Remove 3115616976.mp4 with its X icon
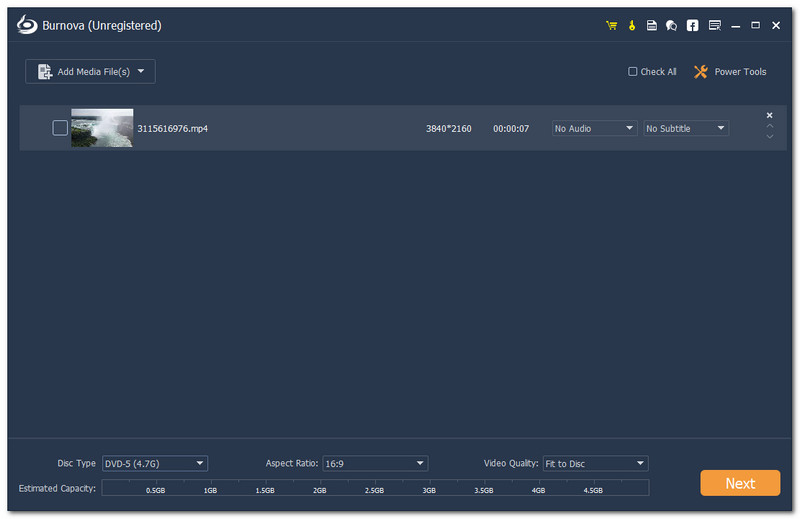This screenshot has height=519, width=800. tap(769, 116)
